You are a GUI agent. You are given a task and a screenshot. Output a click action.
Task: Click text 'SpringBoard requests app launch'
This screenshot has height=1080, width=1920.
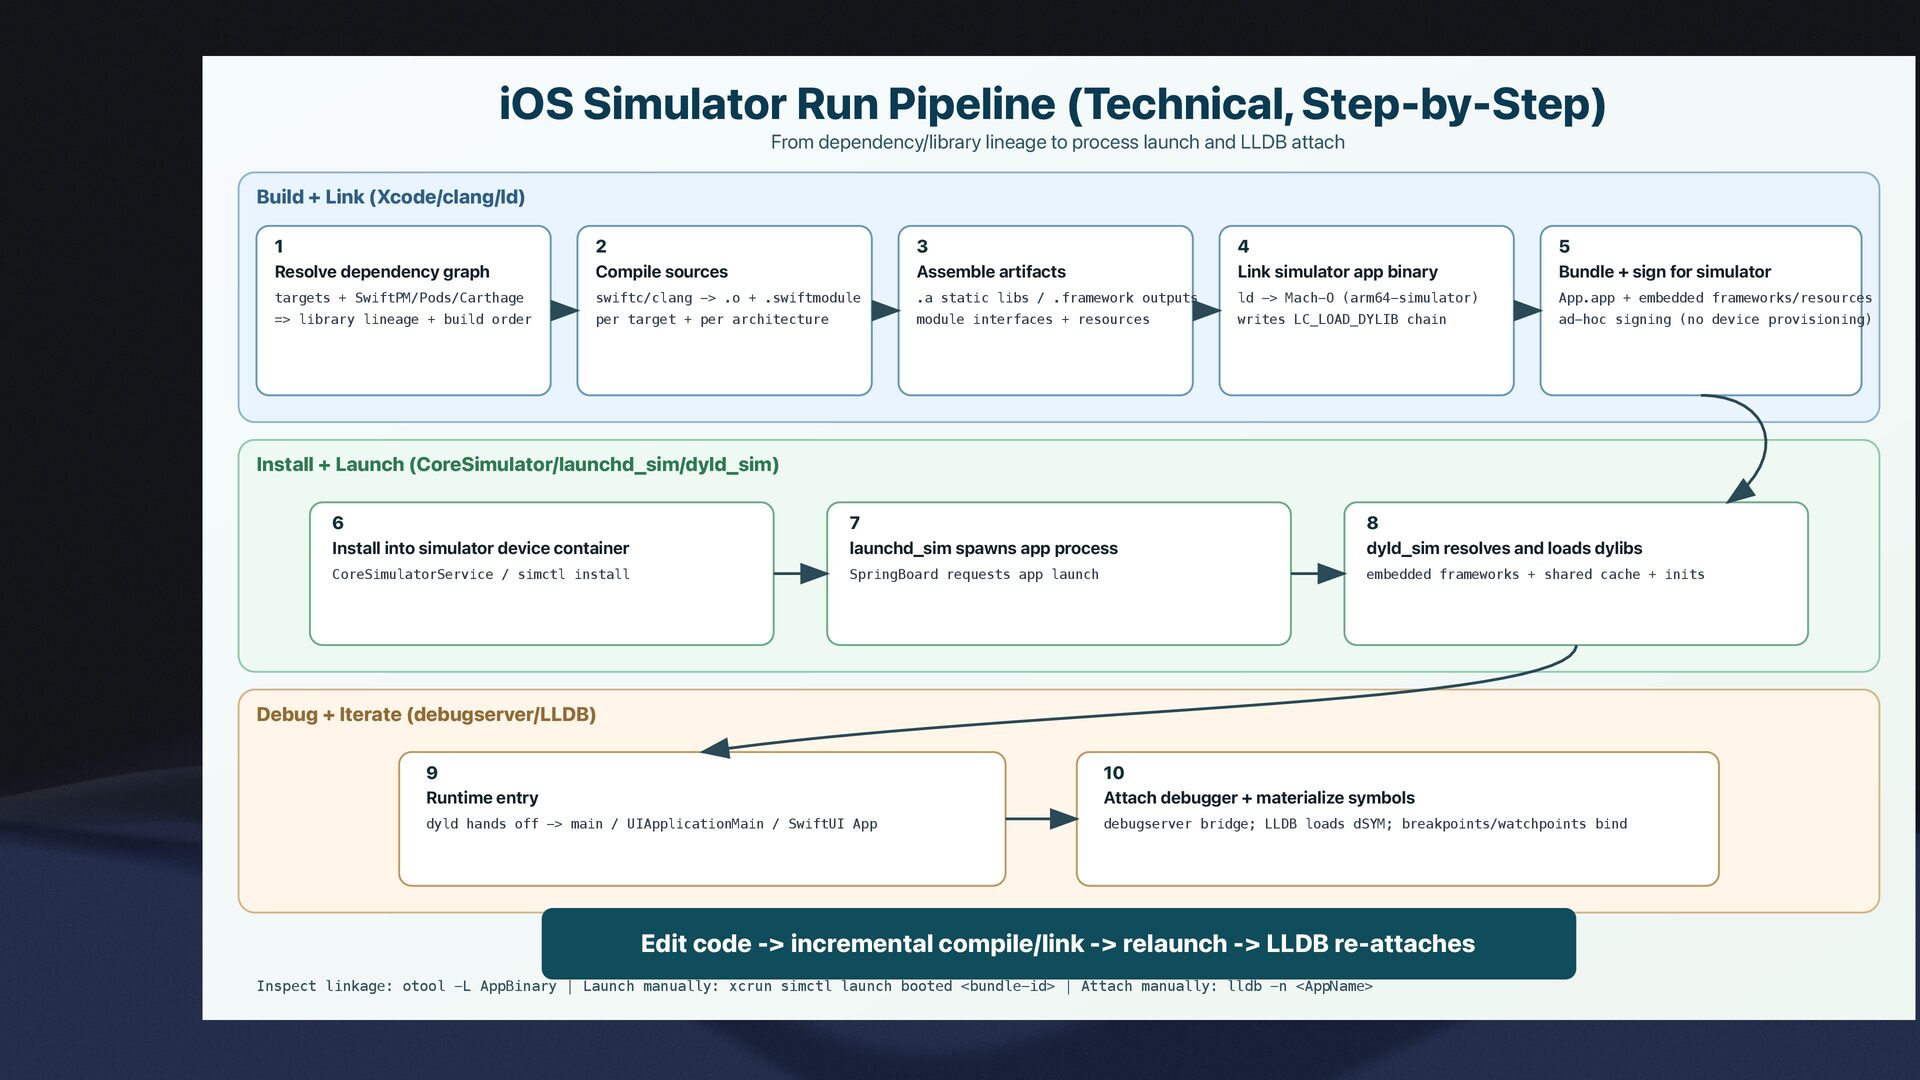pyautogui.click(x=974, y=575)
